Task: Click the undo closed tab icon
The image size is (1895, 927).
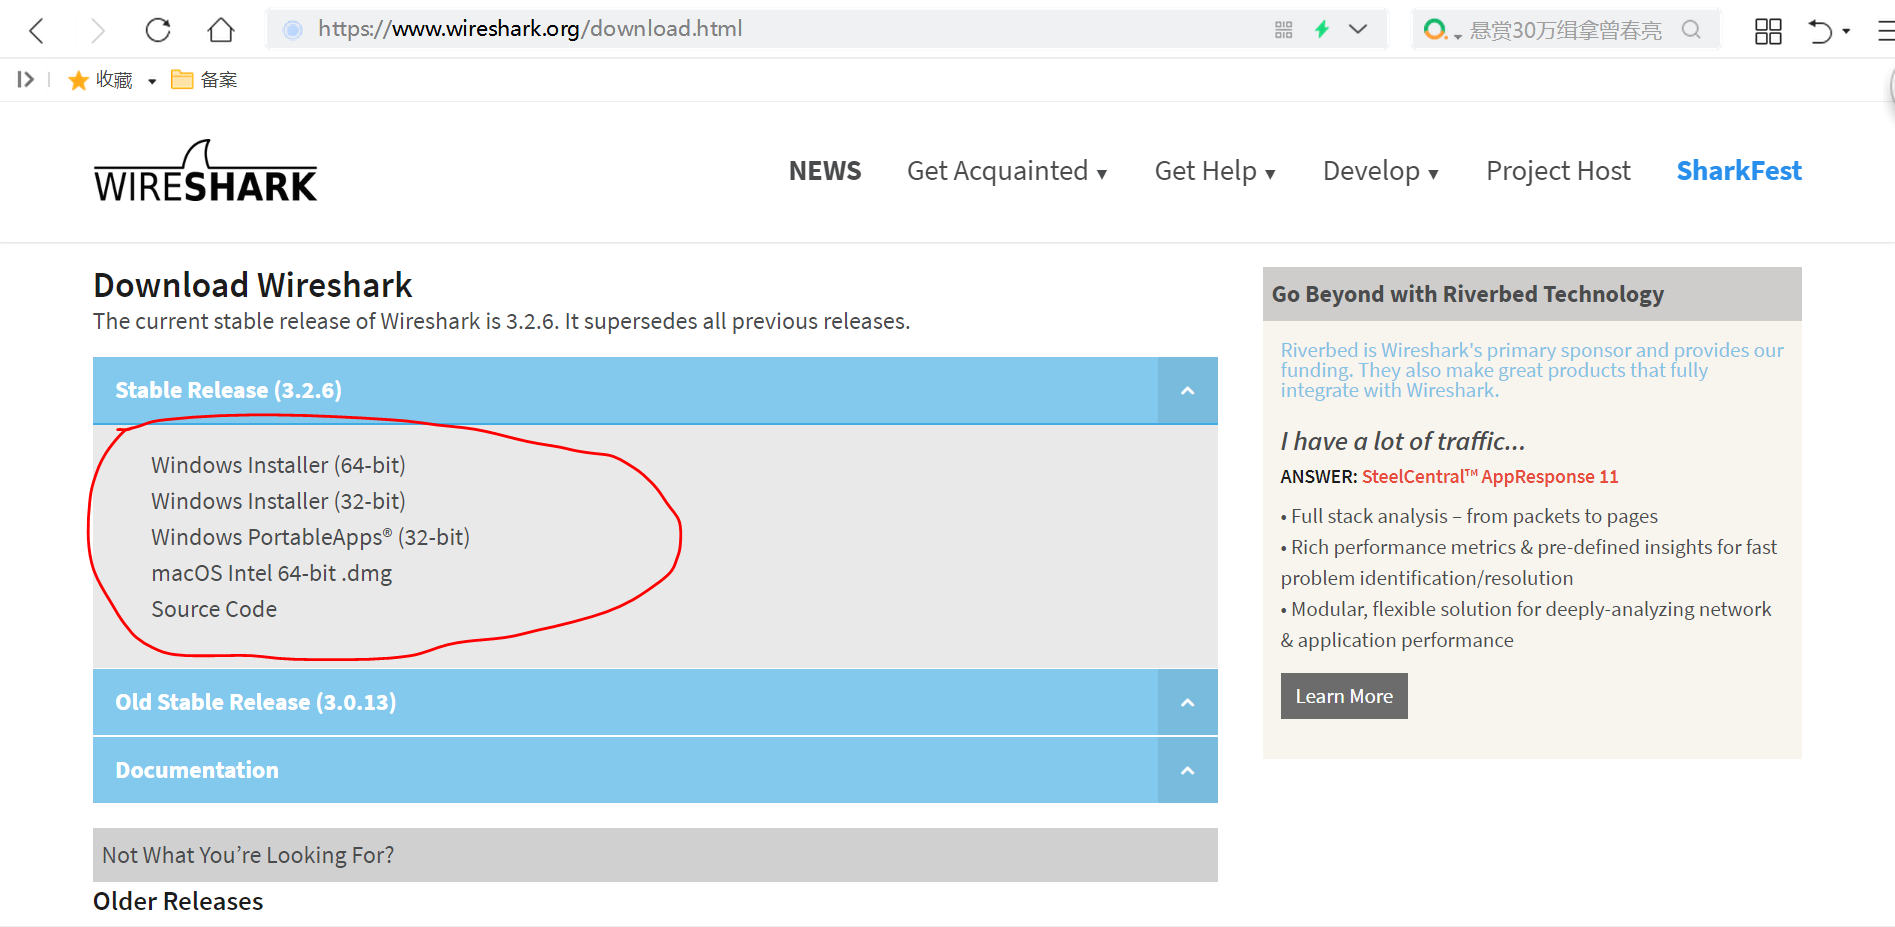Action: [1820, 31]
